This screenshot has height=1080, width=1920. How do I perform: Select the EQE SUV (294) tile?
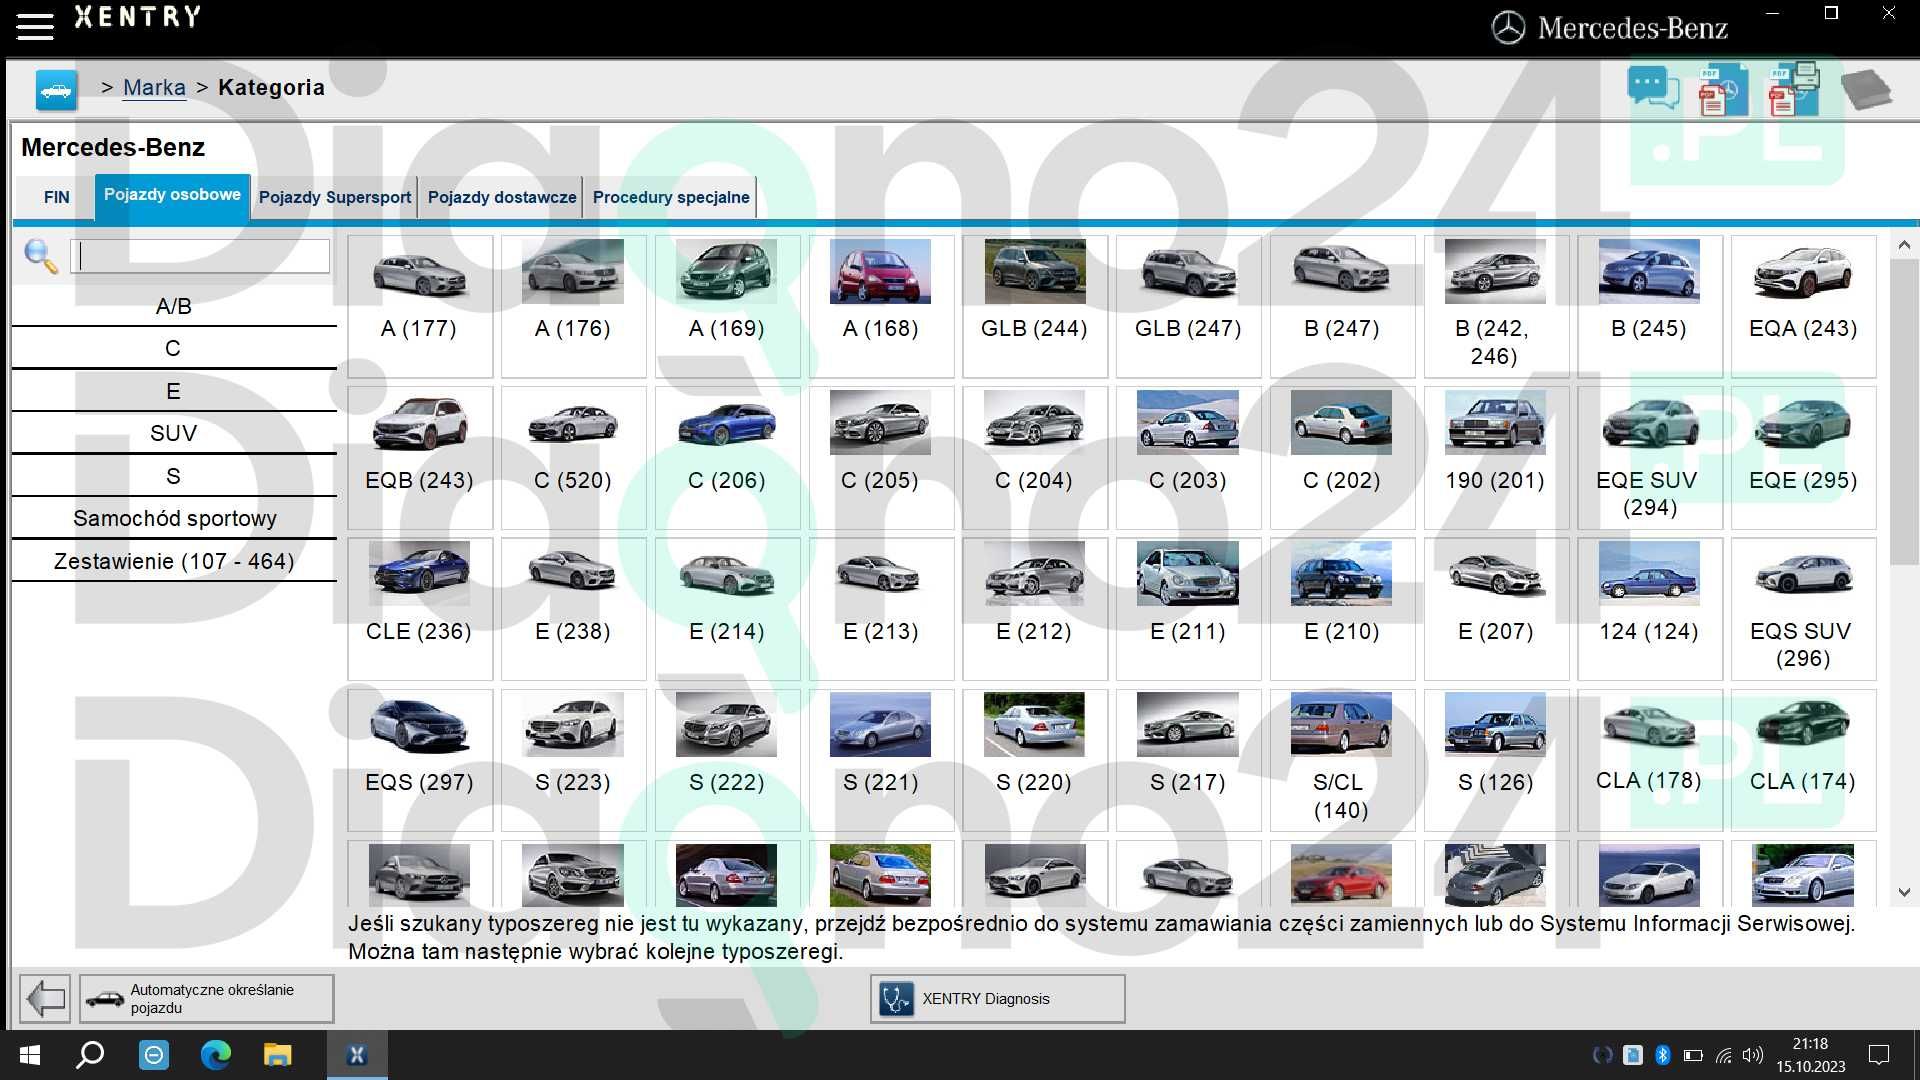(x=1649, y=457)
